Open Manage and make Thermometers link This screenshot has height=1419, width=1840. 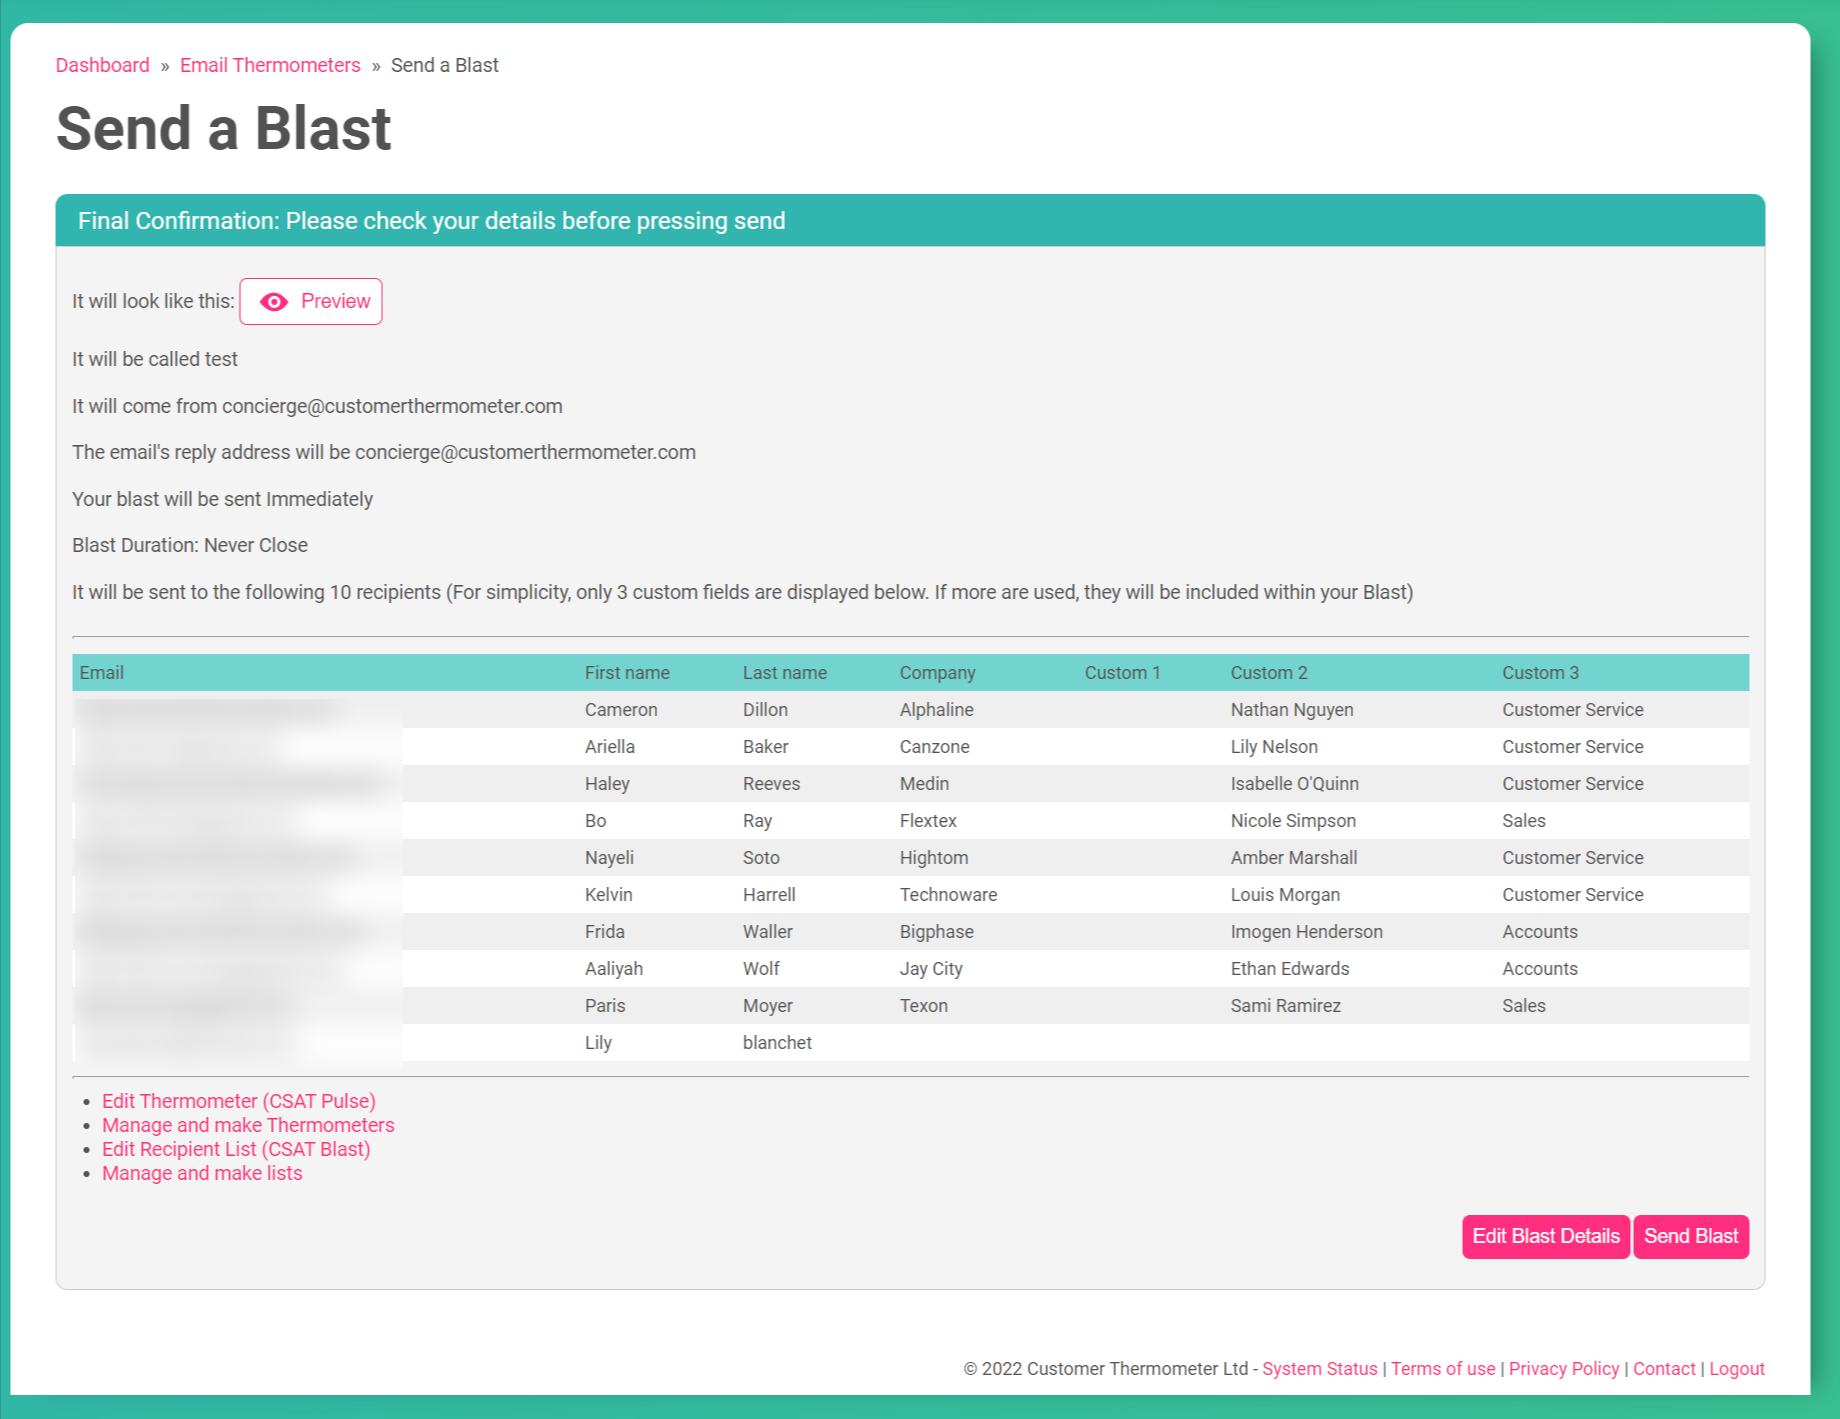click(248, 1125)
